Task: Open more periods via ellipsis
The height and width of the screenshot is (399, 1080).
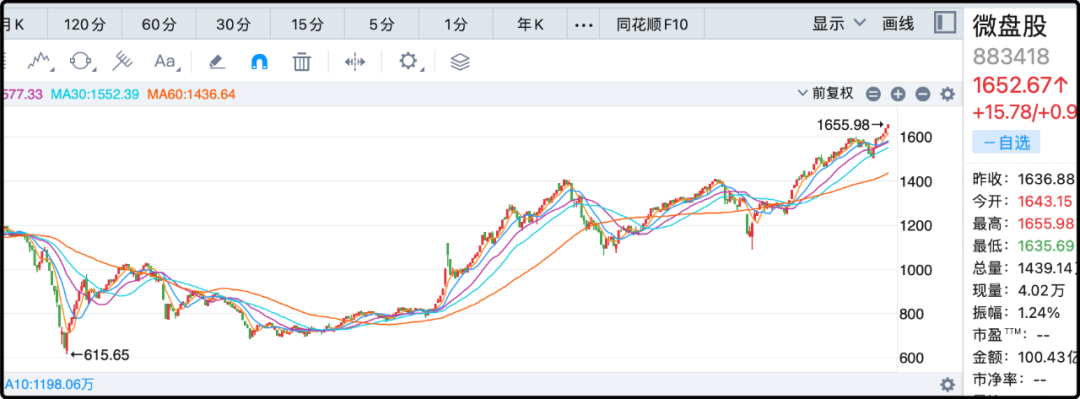Action: [x=583, y=25]
